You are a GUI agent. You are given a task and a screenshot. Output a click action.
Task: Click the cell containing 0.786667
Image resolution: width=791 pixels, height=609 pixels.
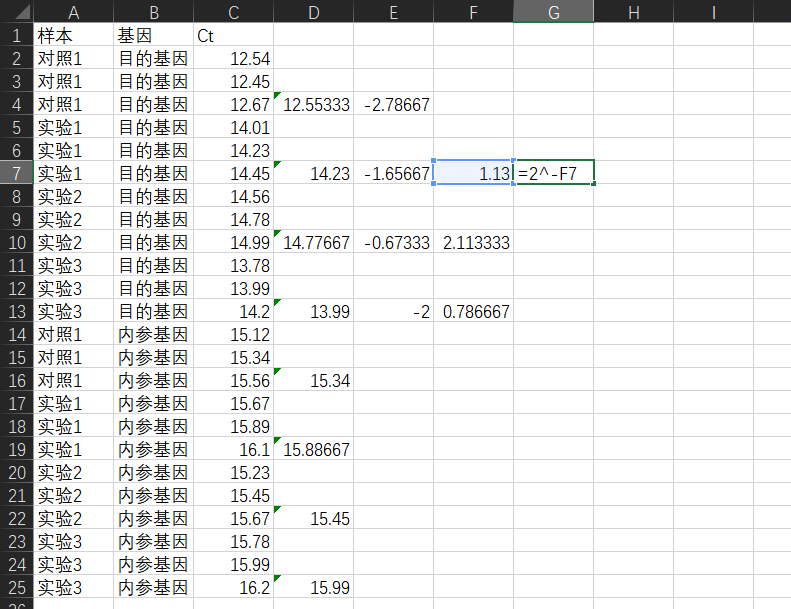(473, 311)
